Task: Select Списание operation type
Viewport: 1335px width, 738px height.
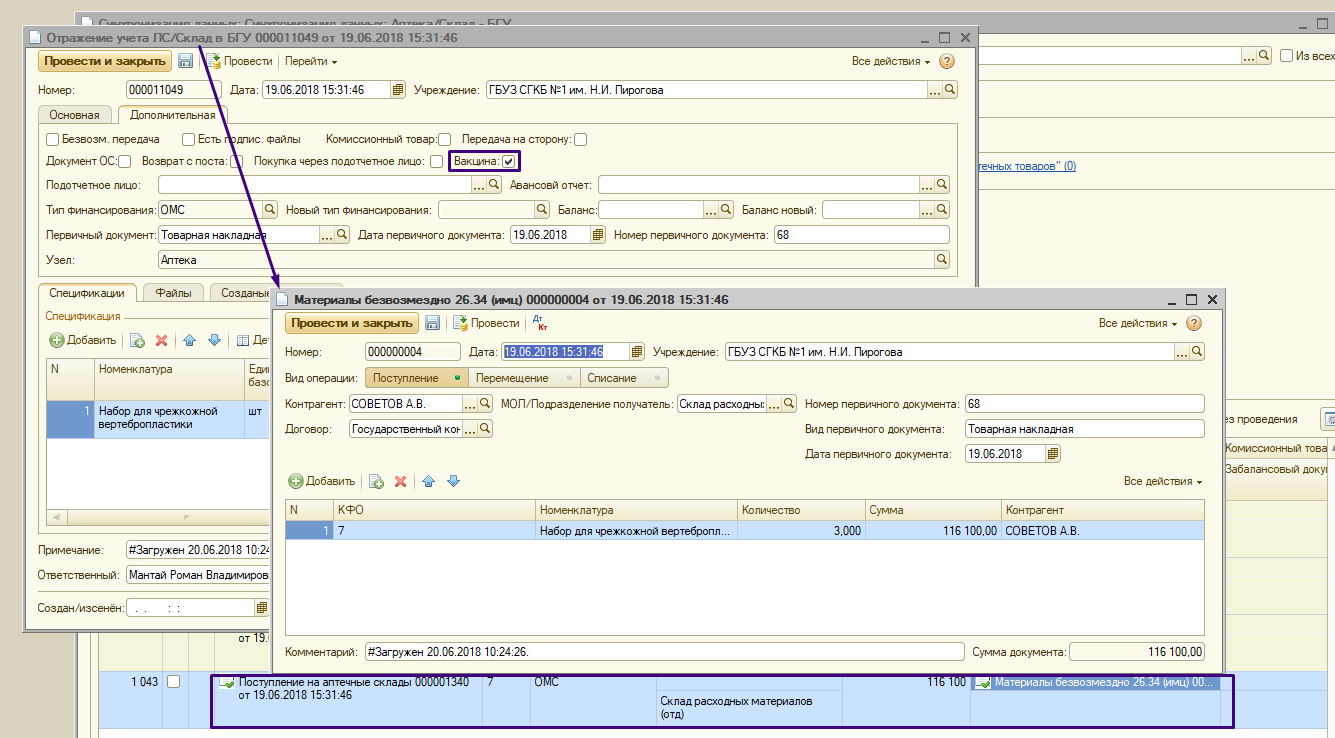Action: point(612,378)
